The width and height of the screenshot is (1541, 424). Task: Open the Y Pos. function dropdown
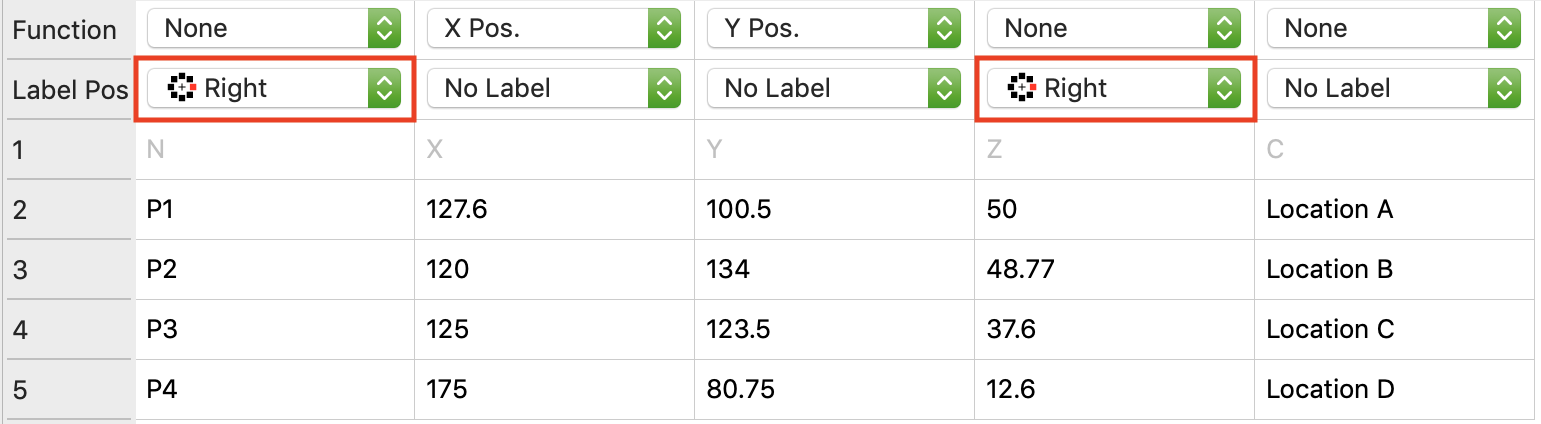tap(834, 29)
